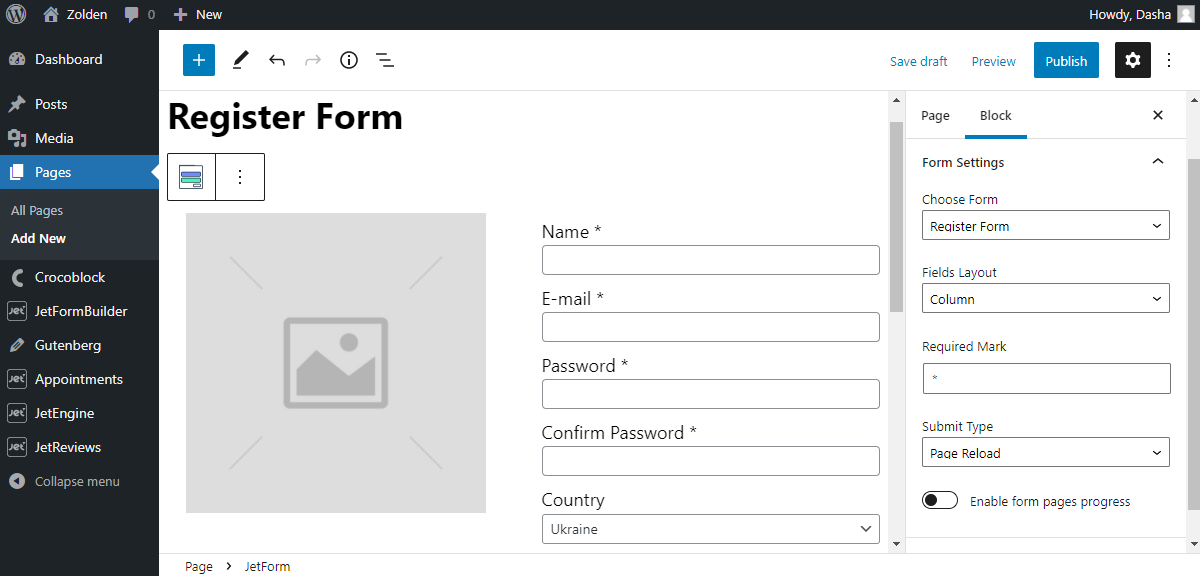Screen dimensions: 1200x576
Task: Click the Save draft link
Action: [x=918, y=61]
